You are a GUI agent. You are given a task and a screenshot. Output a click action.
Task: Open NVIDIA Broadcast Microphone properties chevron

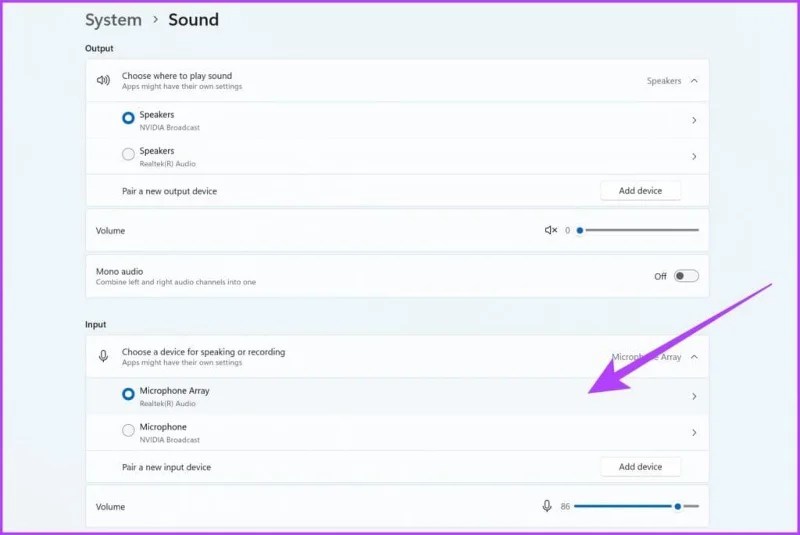coord(694,432)
